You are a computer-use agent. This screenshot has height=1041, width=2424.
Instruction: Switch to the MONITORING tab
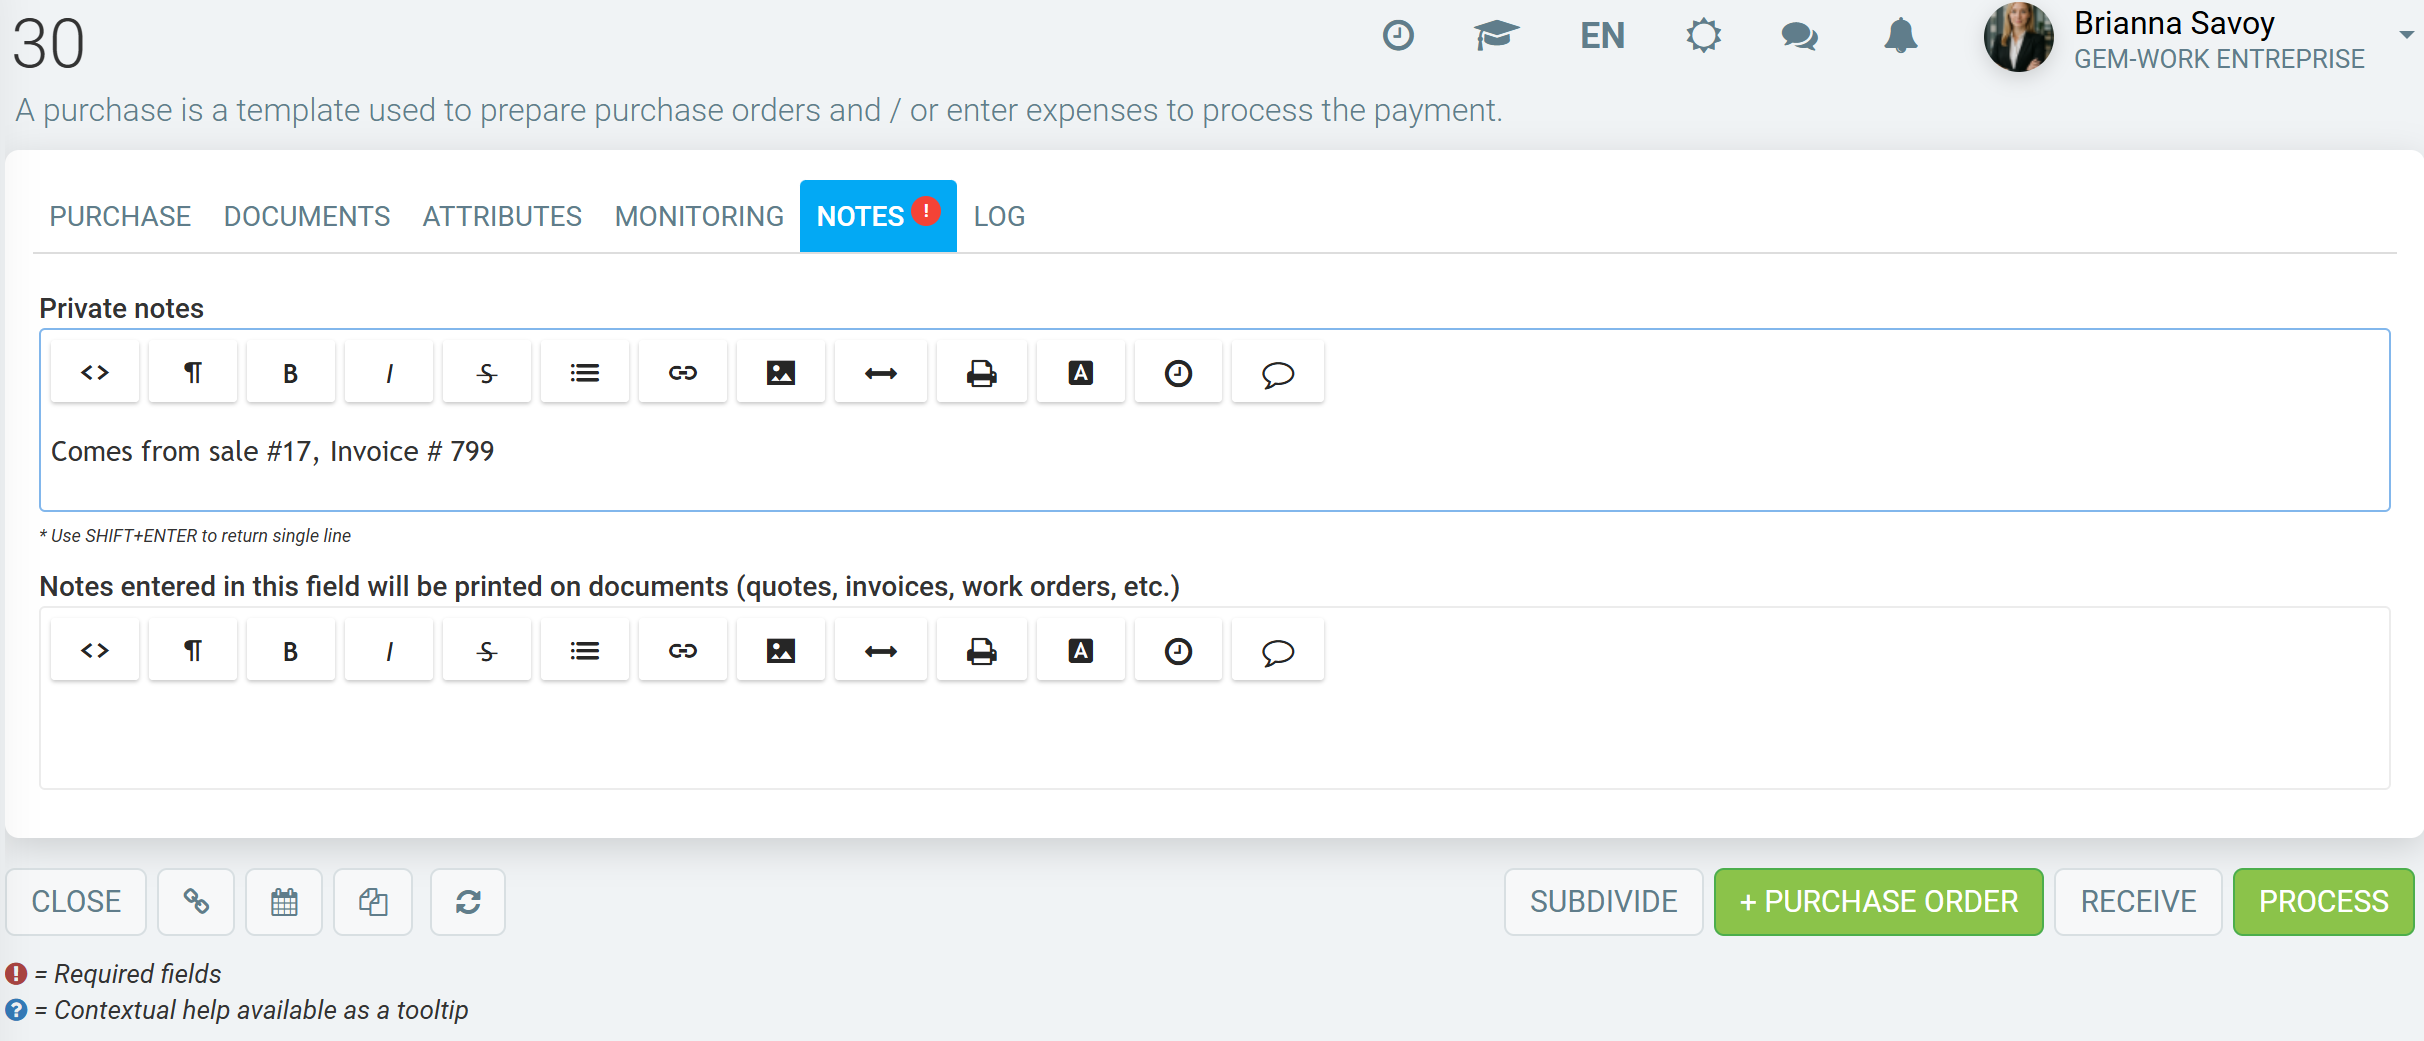tap(699, 216)
